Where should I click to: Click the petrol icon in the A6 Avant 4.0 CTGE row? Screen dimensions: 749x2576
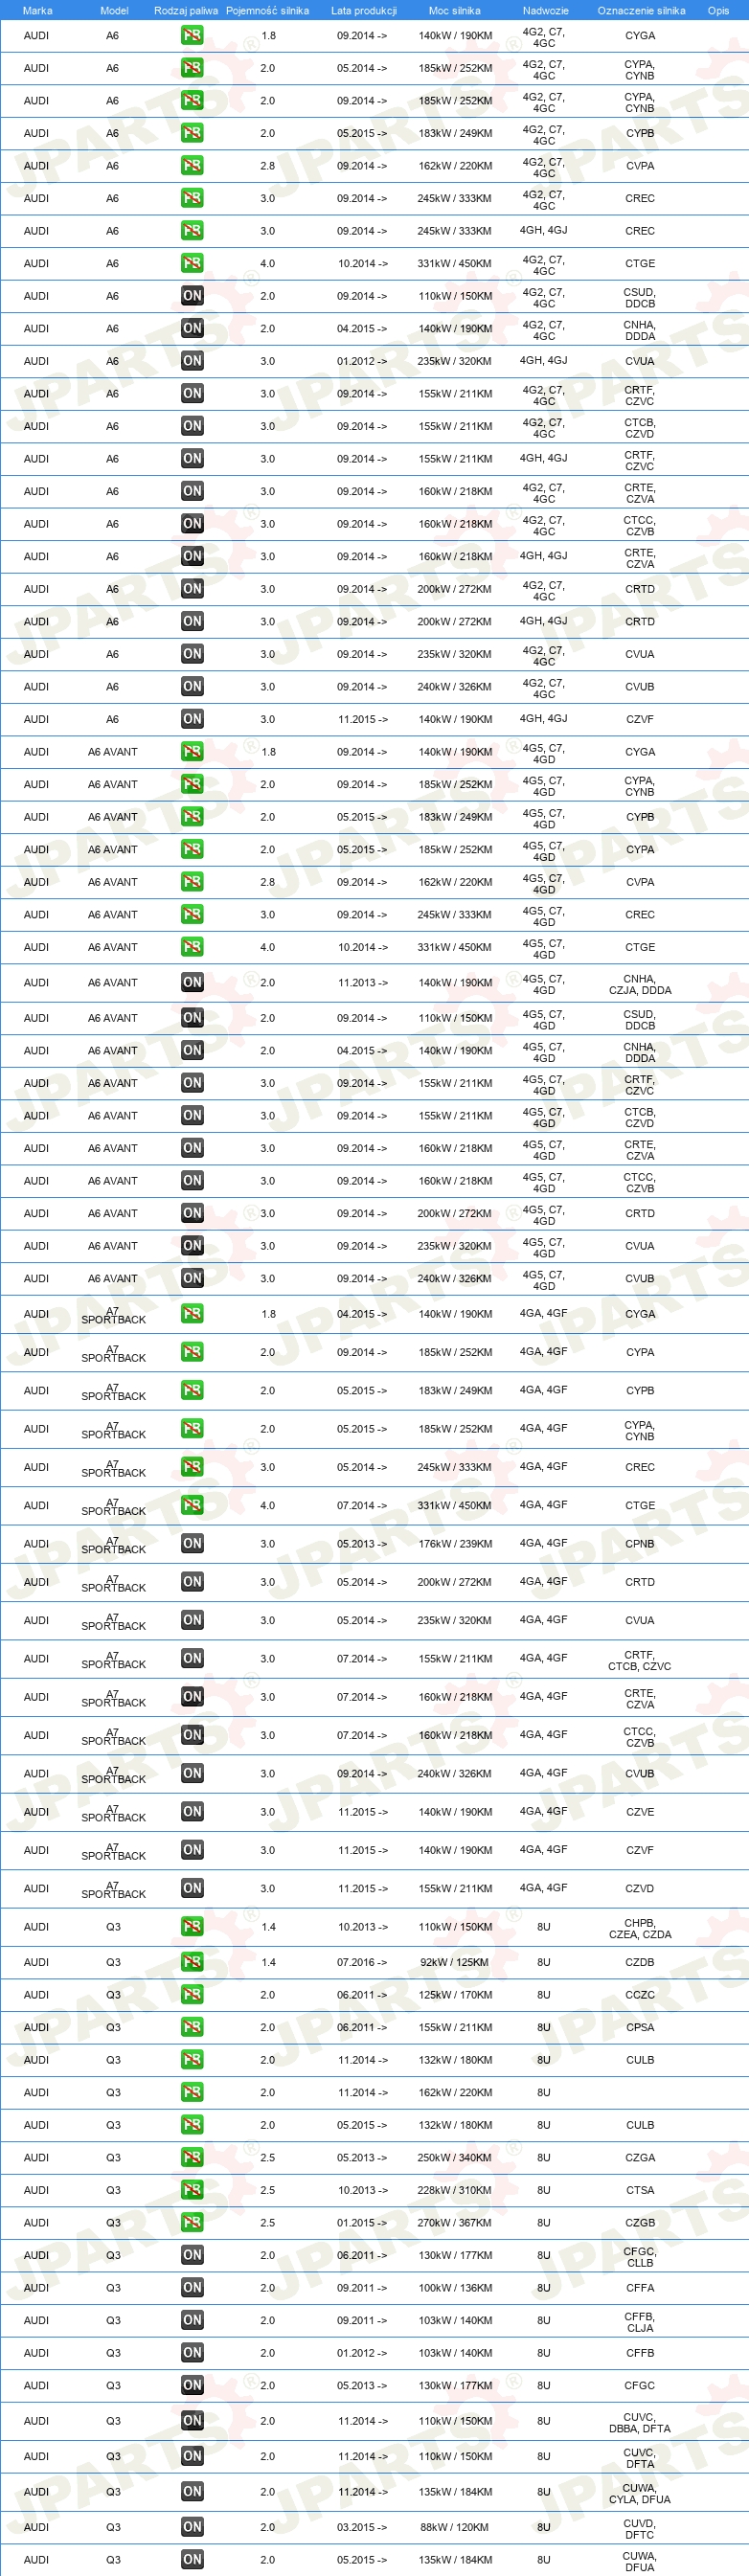pyautogui.click(x=192, y=946)
